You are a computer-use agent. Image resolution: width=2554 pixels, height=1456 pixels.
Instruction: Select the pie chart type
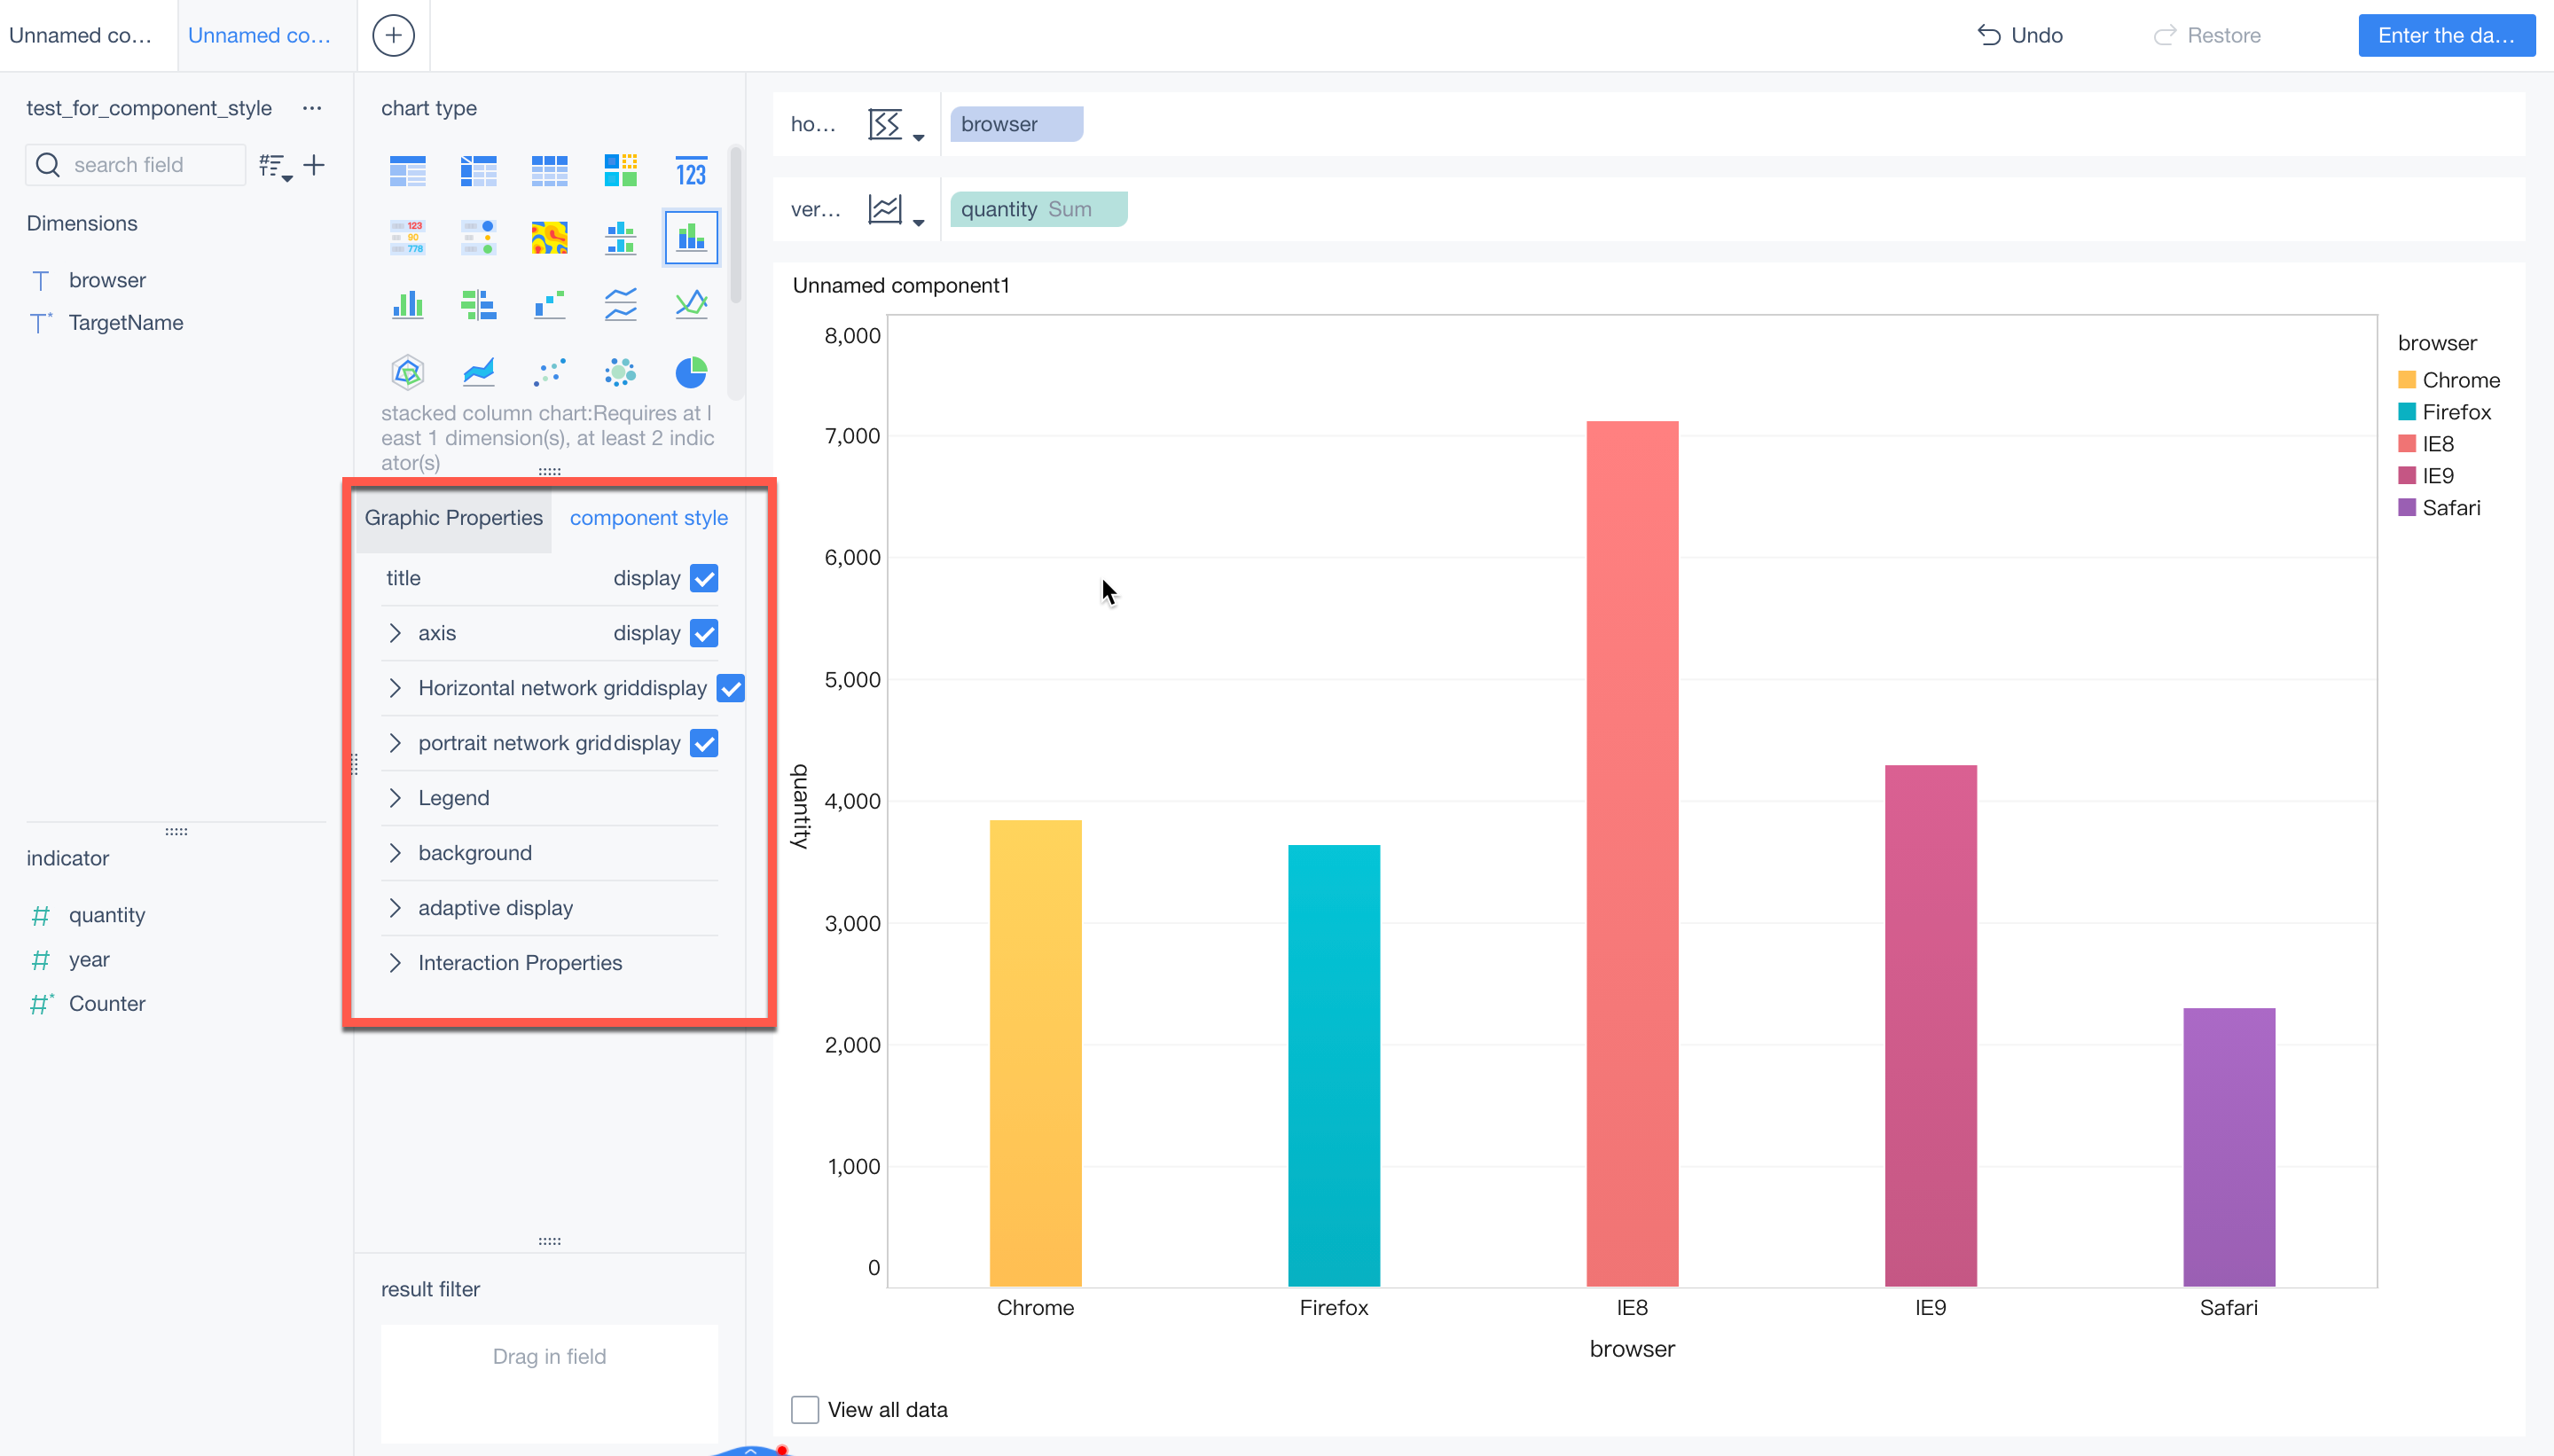[x=691, y=371]
